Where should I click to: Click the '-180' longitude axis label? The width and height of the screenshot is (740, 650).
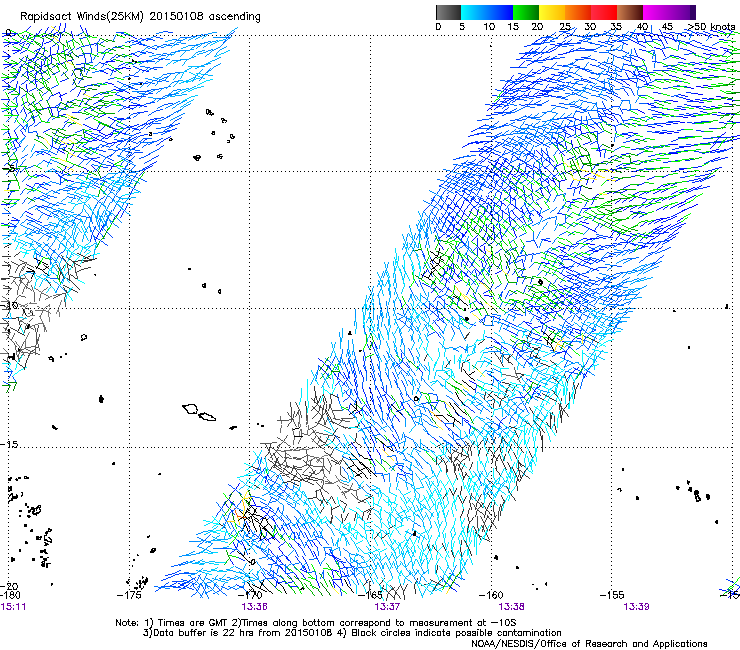tap(10, 595)
